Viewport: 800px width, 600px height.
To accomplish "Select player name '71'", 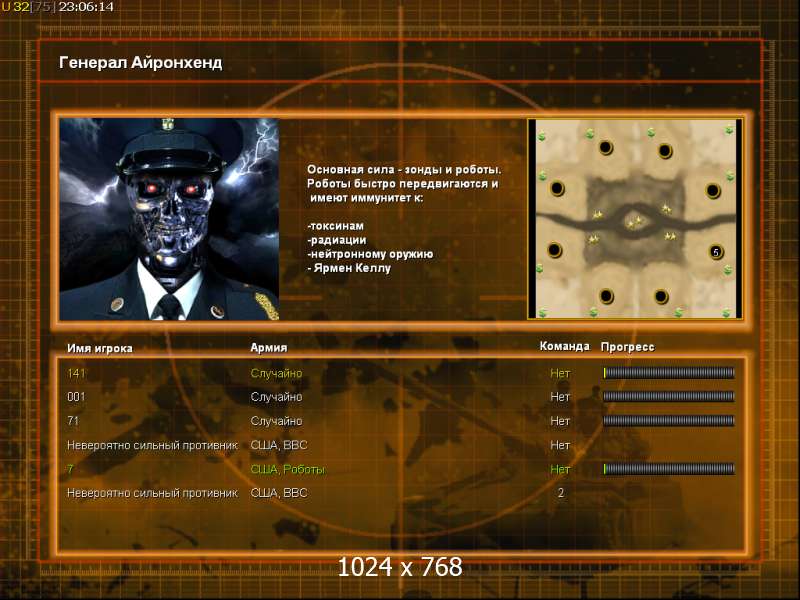I will tap(73, 421).
